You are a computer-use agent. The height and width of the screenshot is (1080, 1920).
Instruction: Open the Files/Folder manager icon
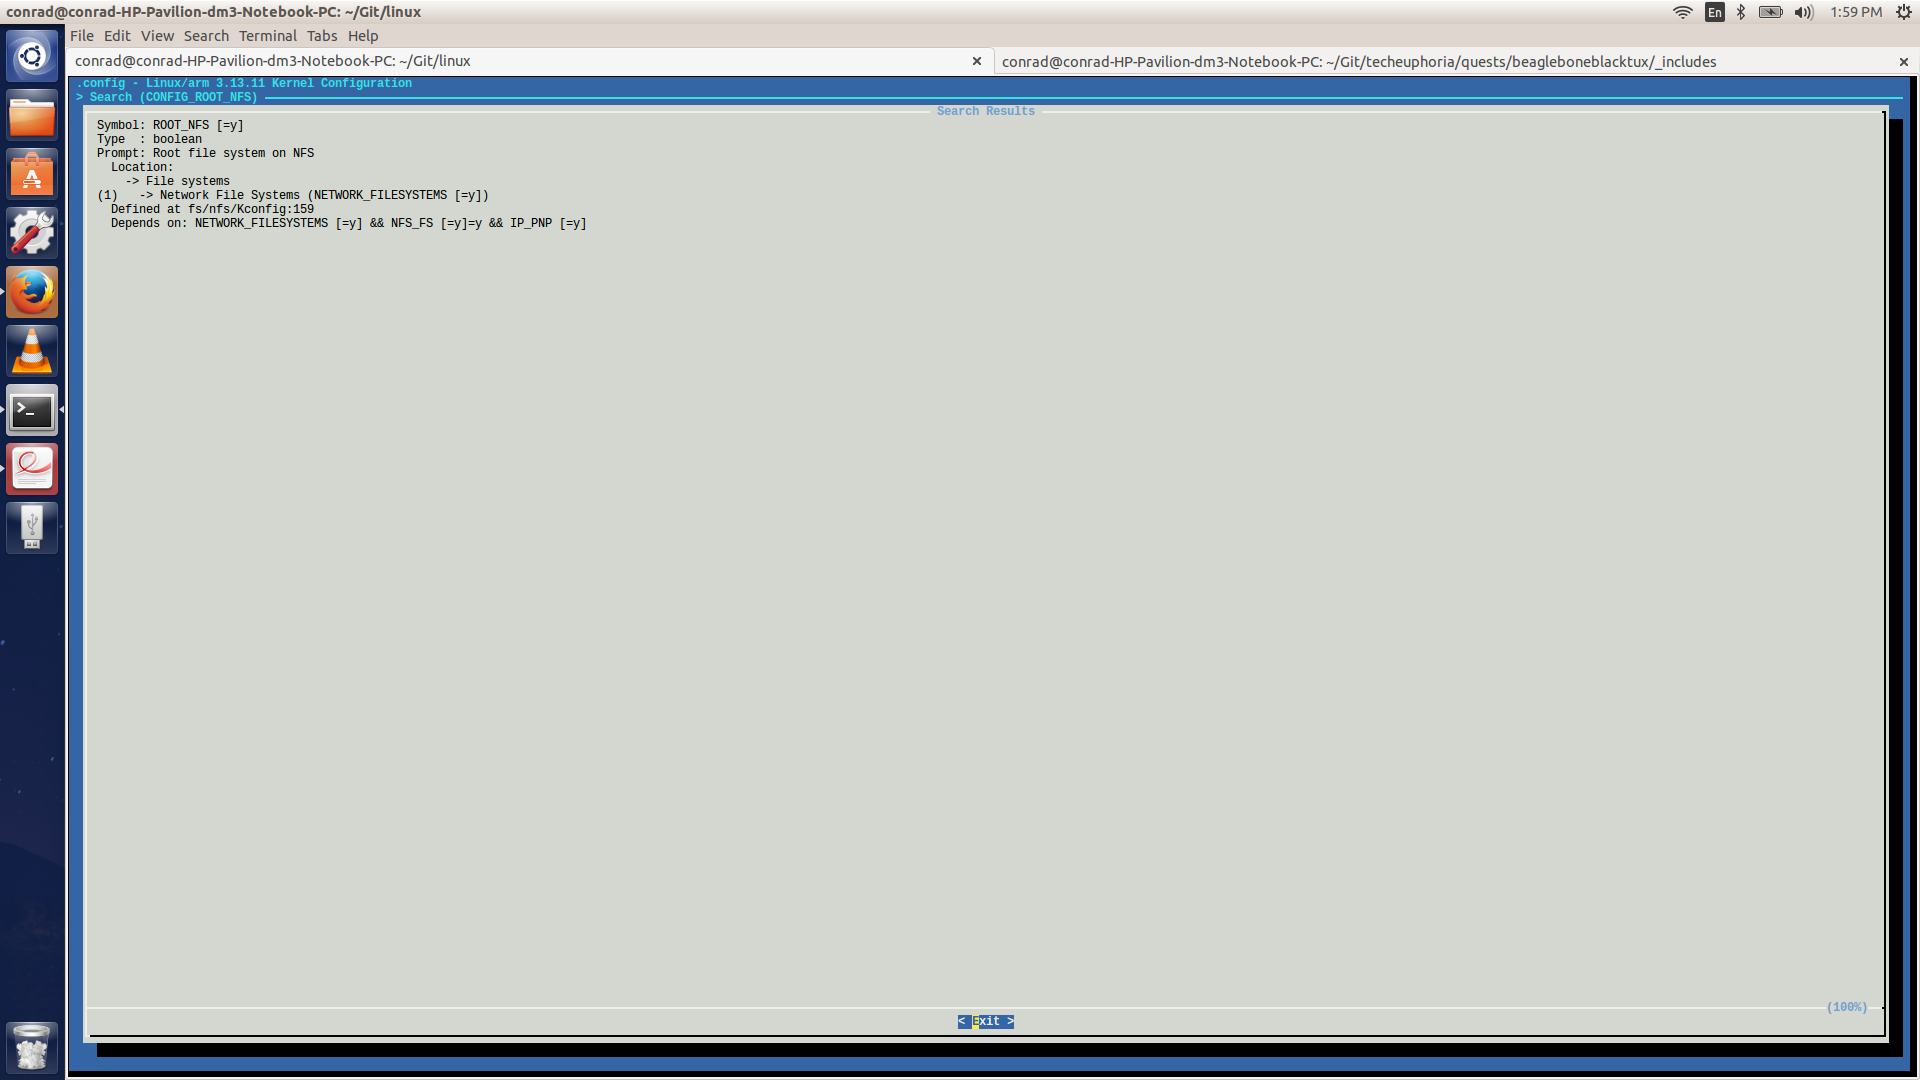33,119
